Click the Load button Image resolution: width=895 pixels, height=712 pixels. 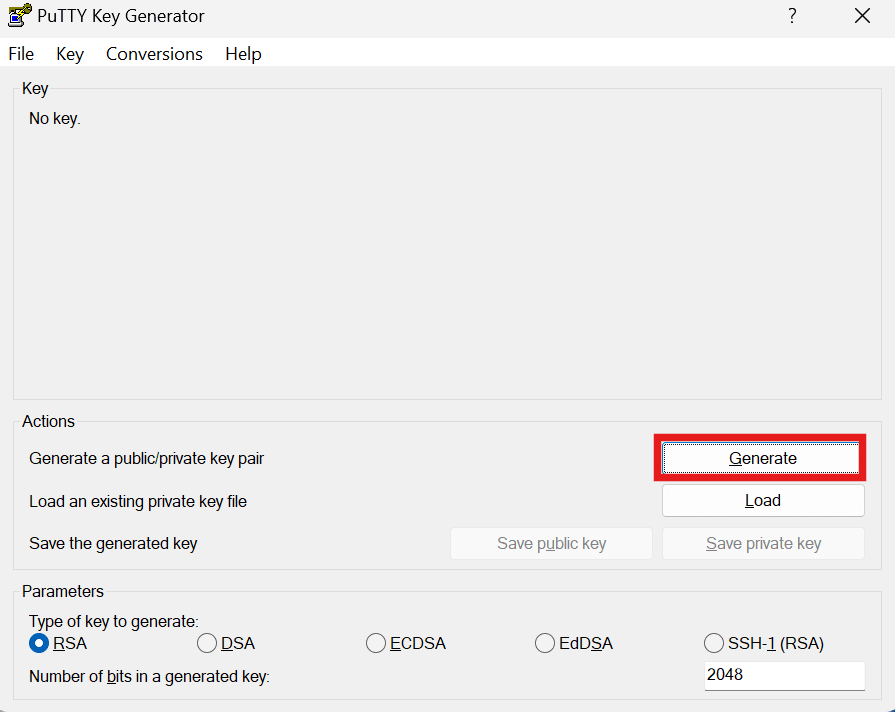[763, 501]
